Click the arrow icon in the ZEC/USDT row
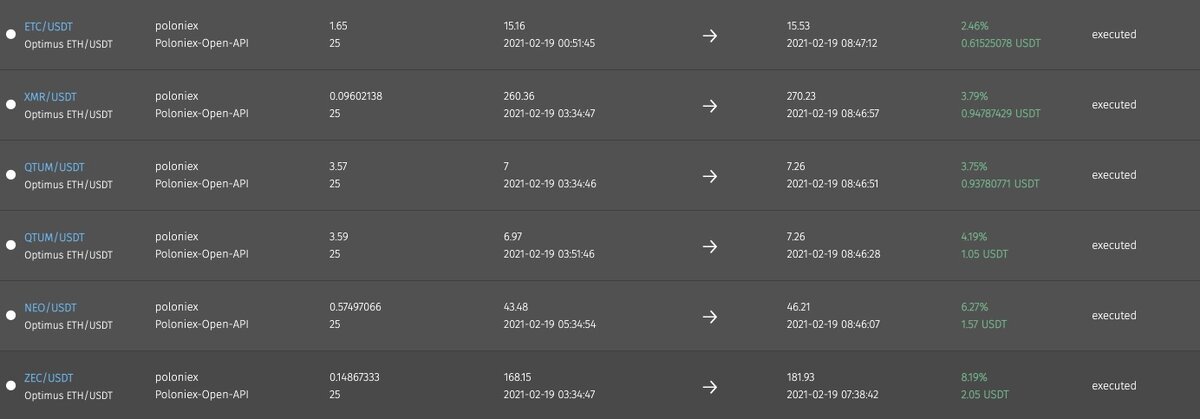 [710, 386]
